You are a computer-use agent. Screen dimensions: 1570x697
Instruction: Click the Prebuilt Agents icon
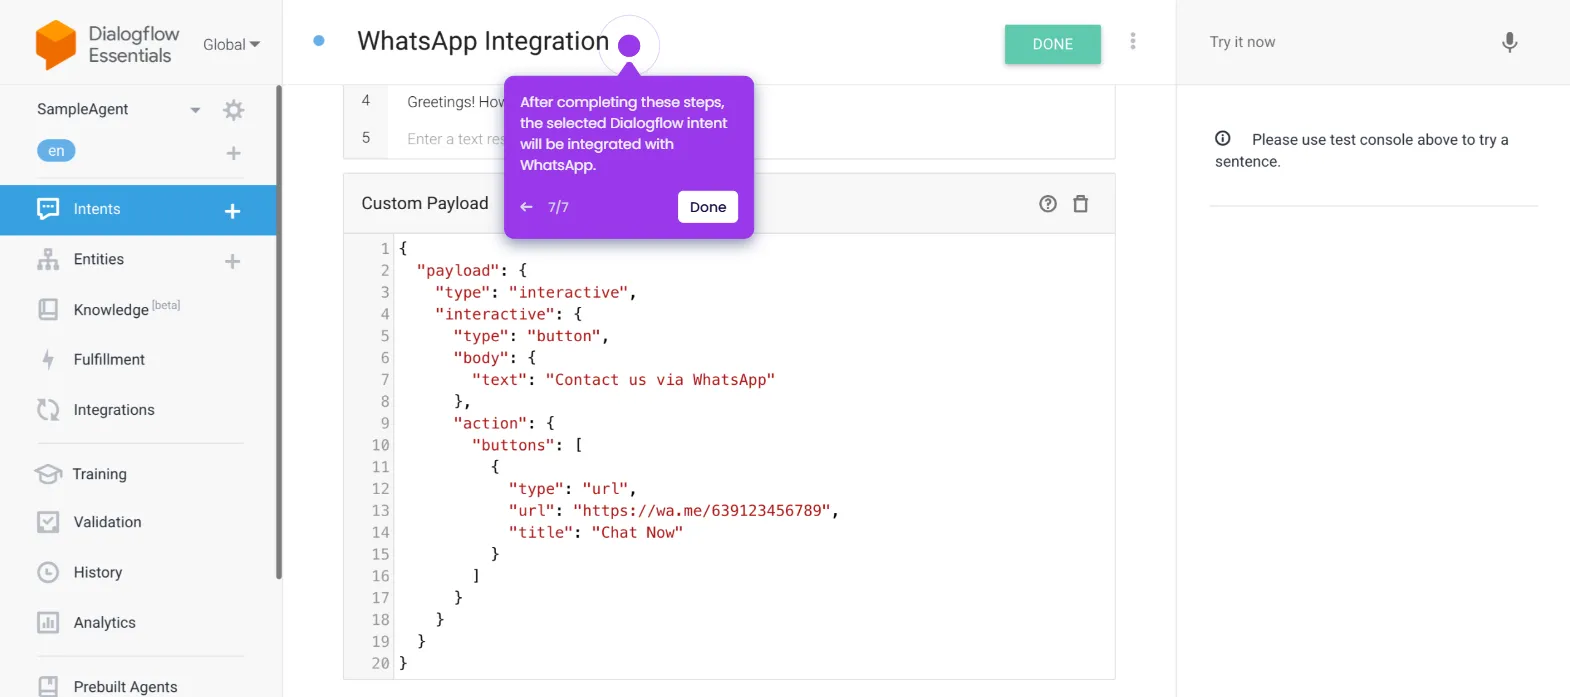point(48,686)
